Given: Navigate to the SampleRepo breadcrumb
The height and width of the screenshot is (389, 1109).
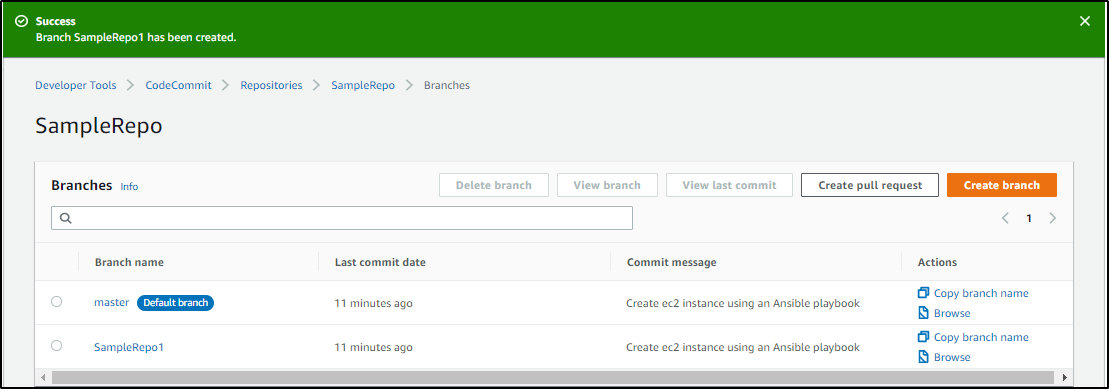Looking at the screenshot, I should coord(363,85).
